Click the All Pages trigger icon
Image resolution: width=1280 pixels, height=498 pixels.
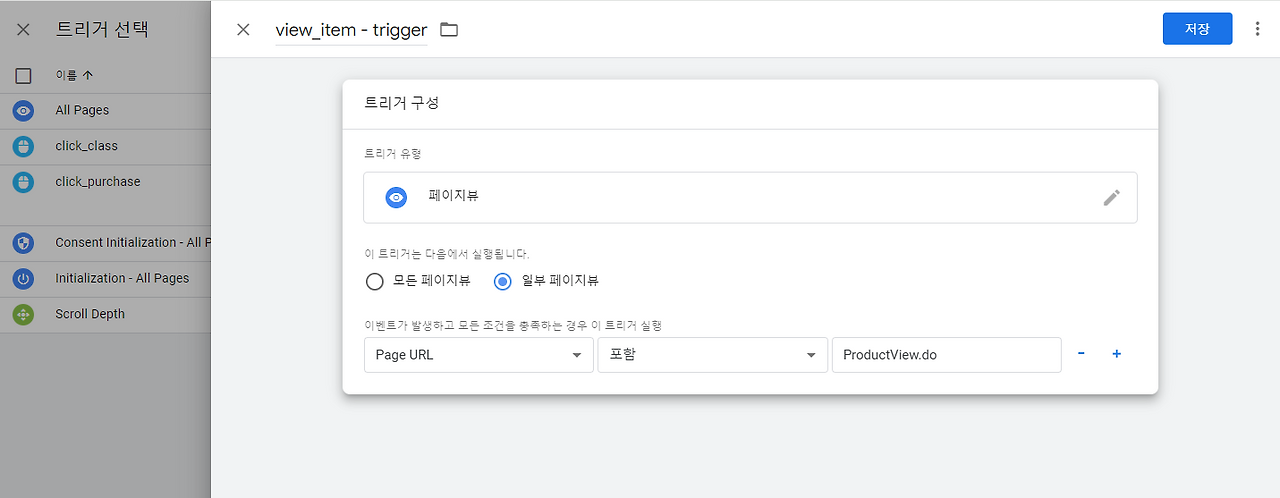(24, 111)
